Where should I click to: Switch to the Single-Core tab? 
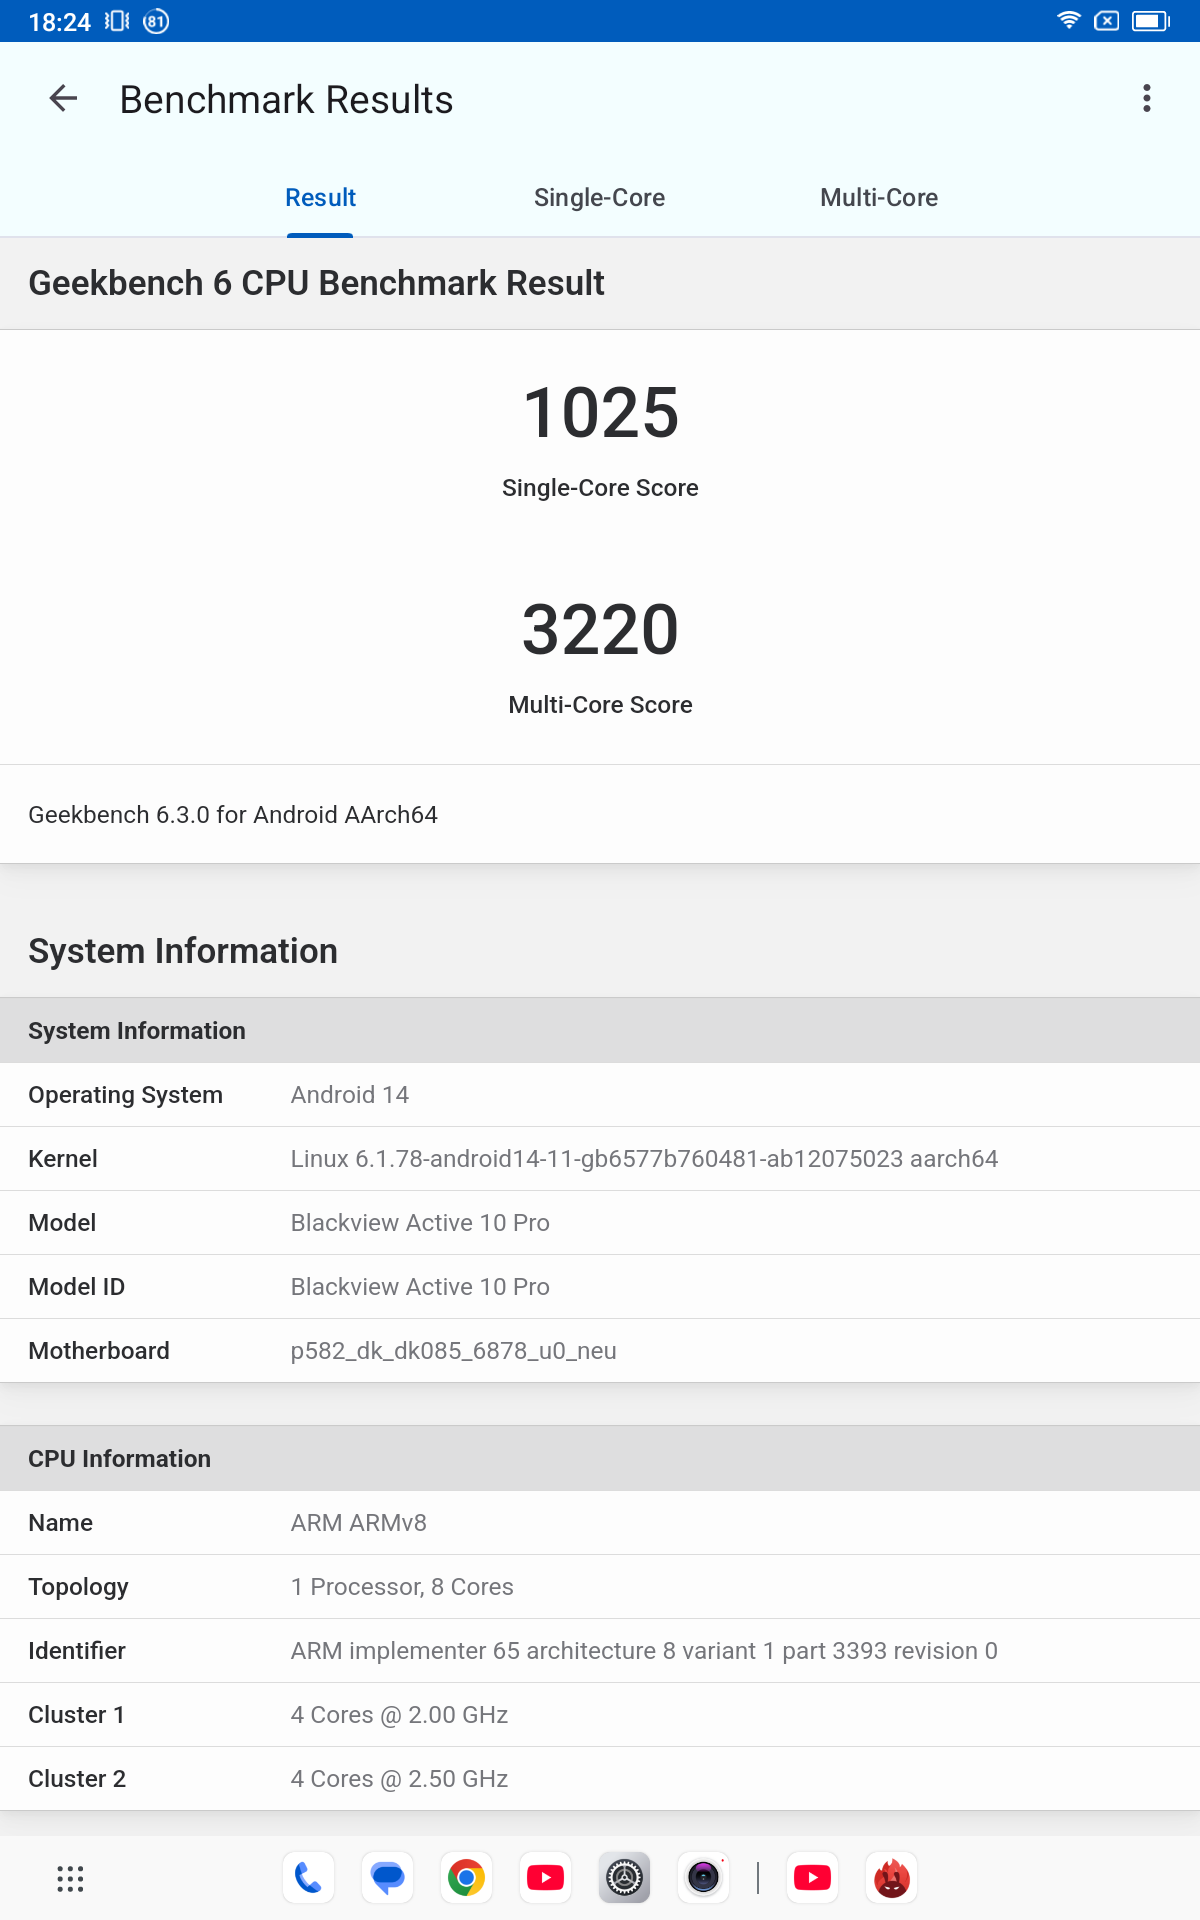(x=599, y=198)
